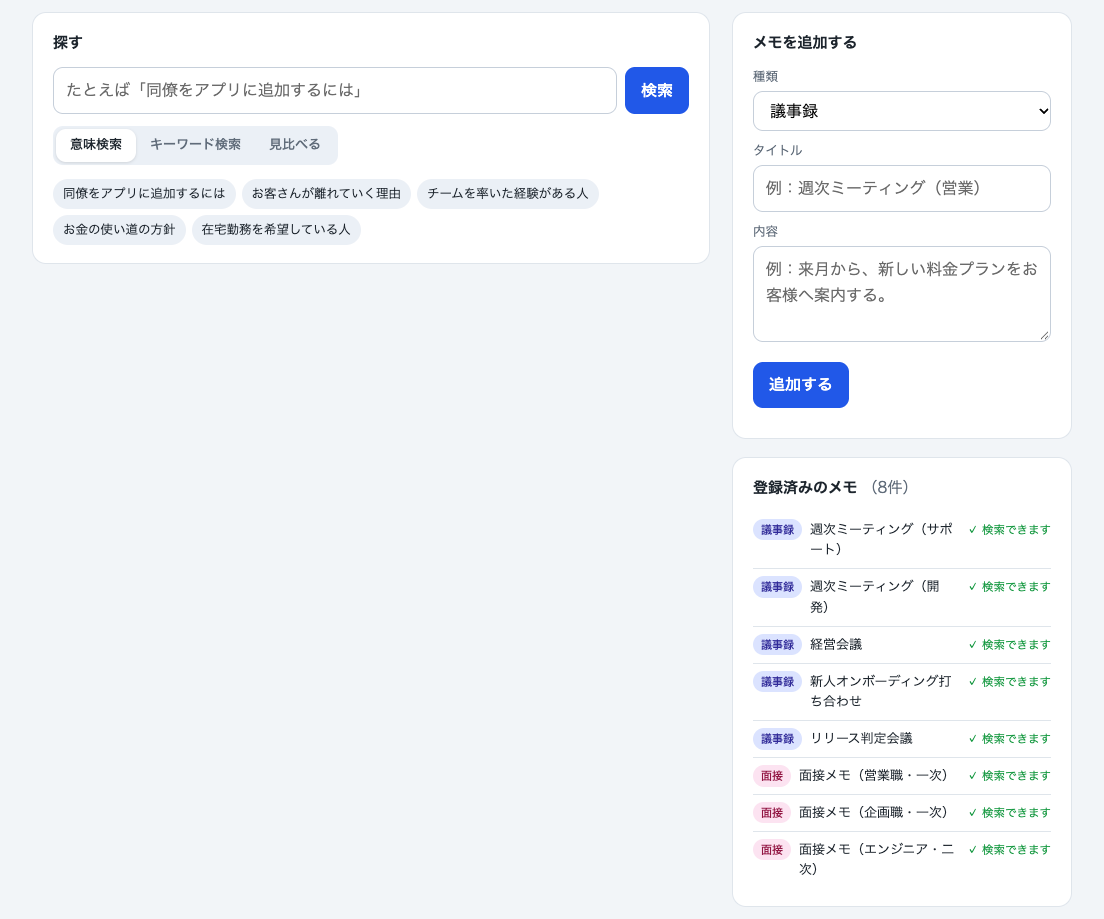Click the 追加する button
Image resolution: width=1104 pixels, height=919 pixels.
[x=801, y=385]
